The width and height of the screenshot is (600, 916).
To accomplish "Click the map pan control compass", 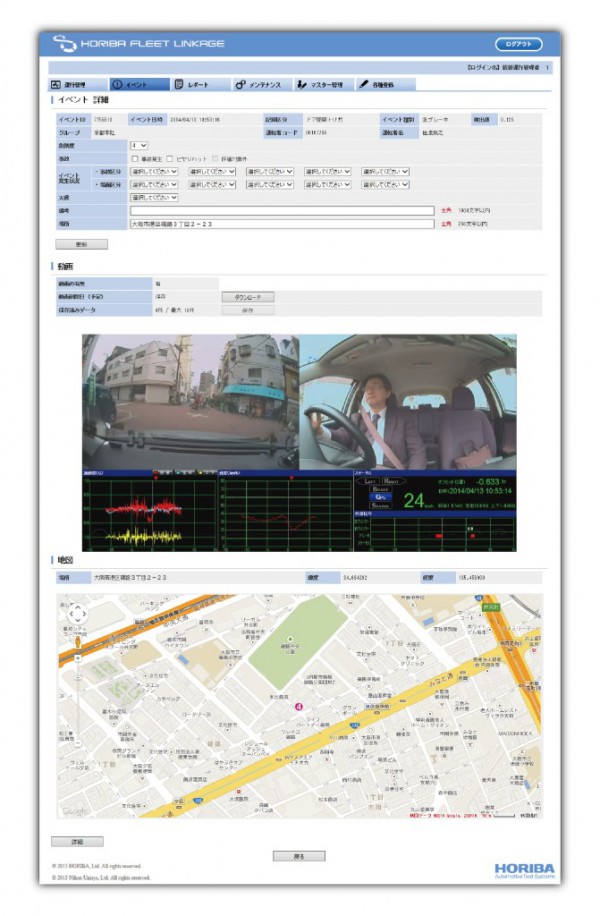I will [x=77, y=614].
